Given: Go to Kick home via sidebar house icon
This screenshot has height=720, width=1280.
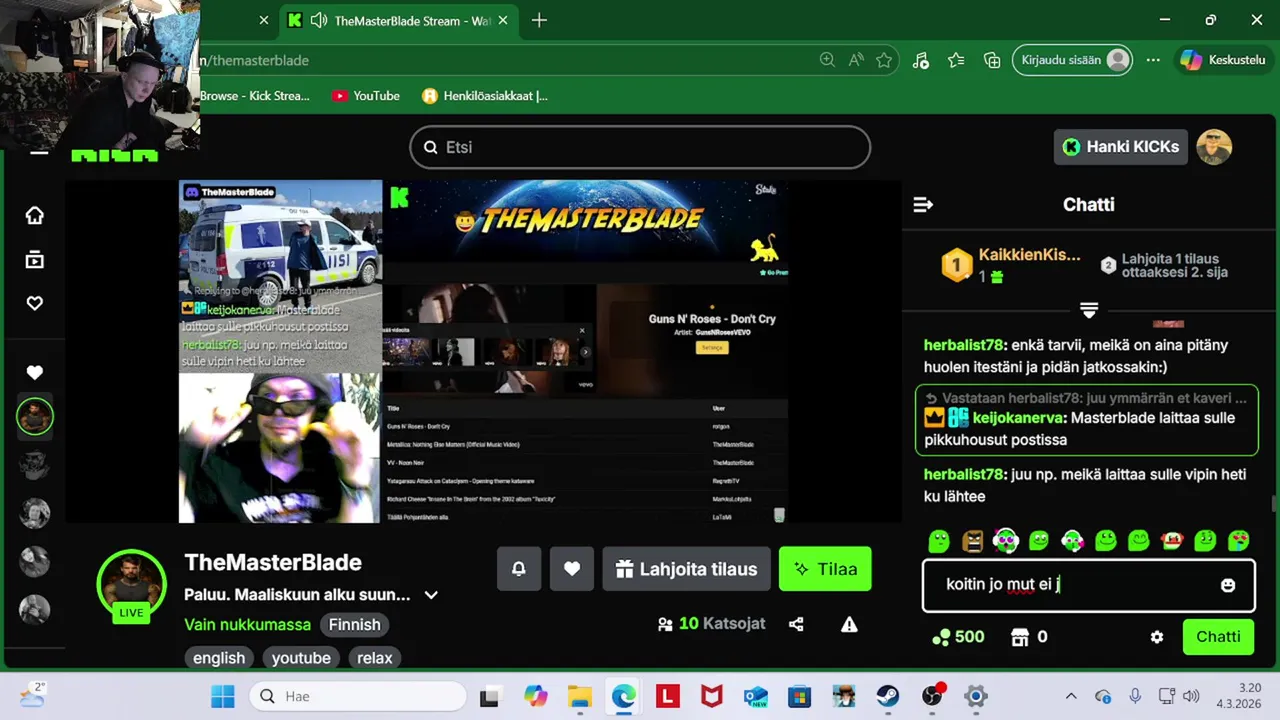Looking at the screenshot, I should (x=35, y=215).
